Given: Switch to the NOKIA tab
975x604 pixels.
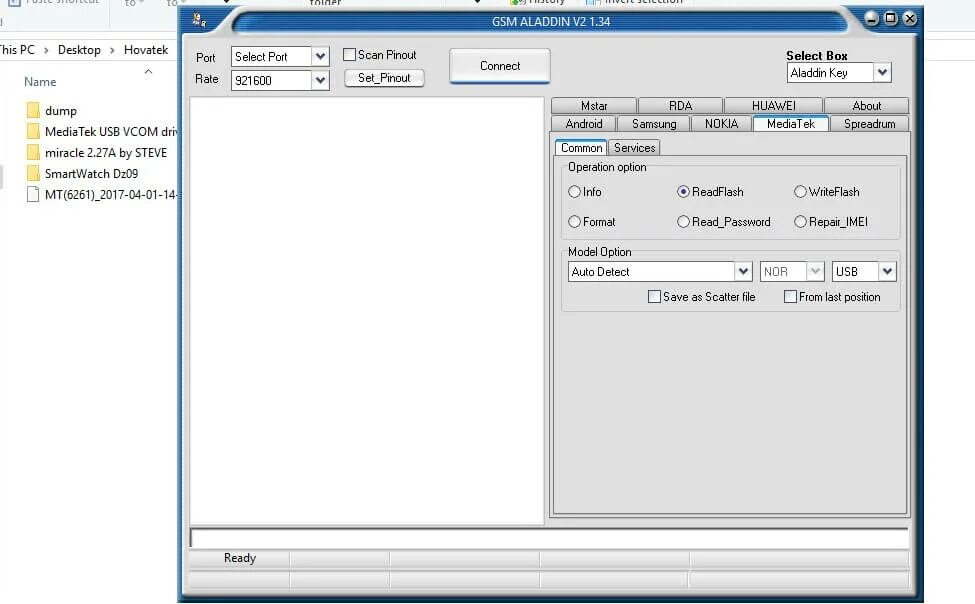Looking at the screenshot, I should click(x=721, y=124).
